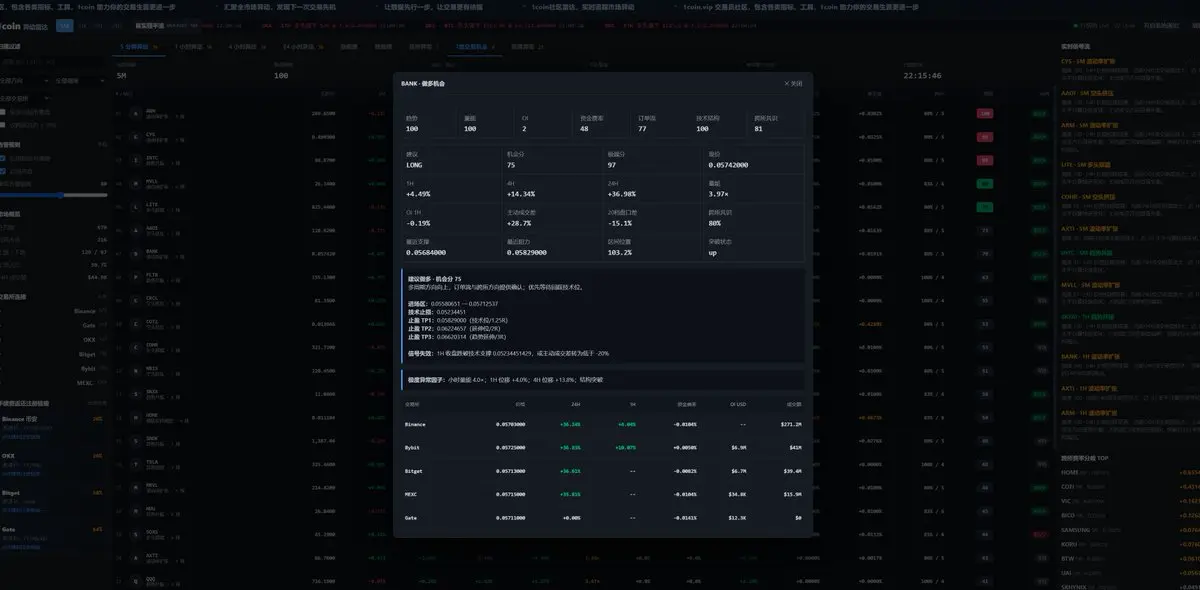Image resolution: width=1200 pixels, height=590 pixels.
Task: Click the LONG suggestion value
Action: click(x=415, y=164)
